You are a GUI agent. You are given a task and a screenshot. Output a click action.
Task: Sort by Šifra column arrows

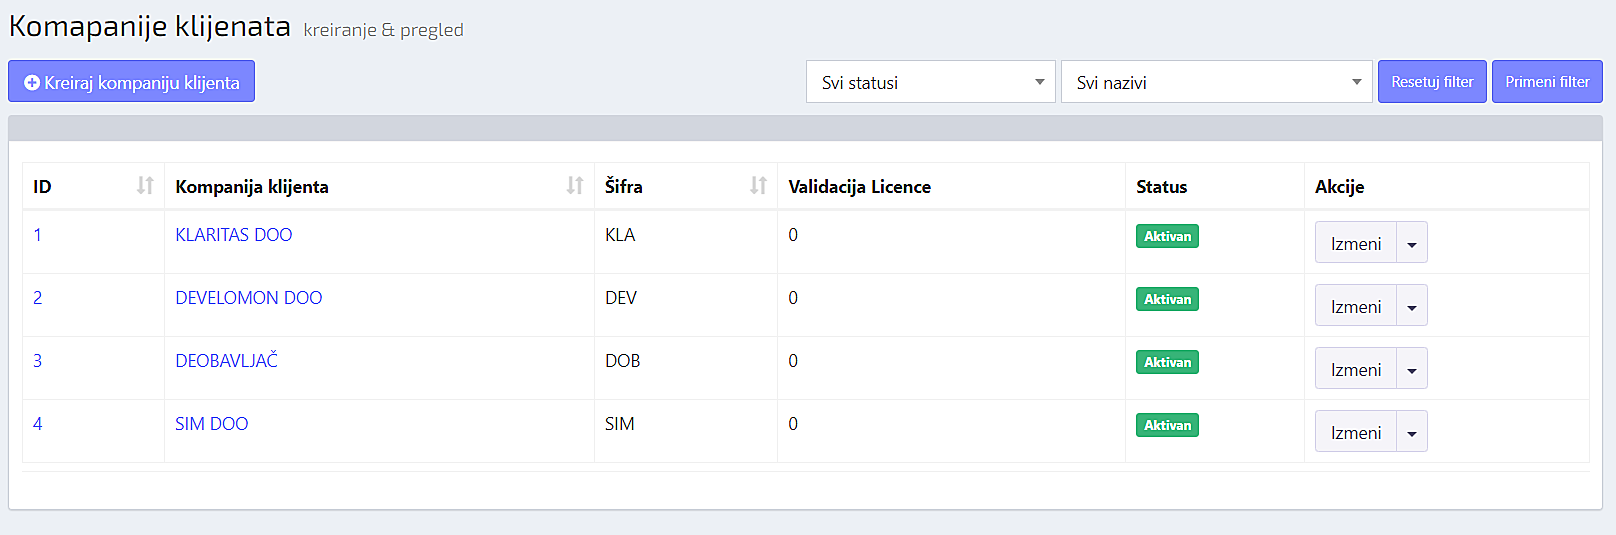(x=758, y=186)
